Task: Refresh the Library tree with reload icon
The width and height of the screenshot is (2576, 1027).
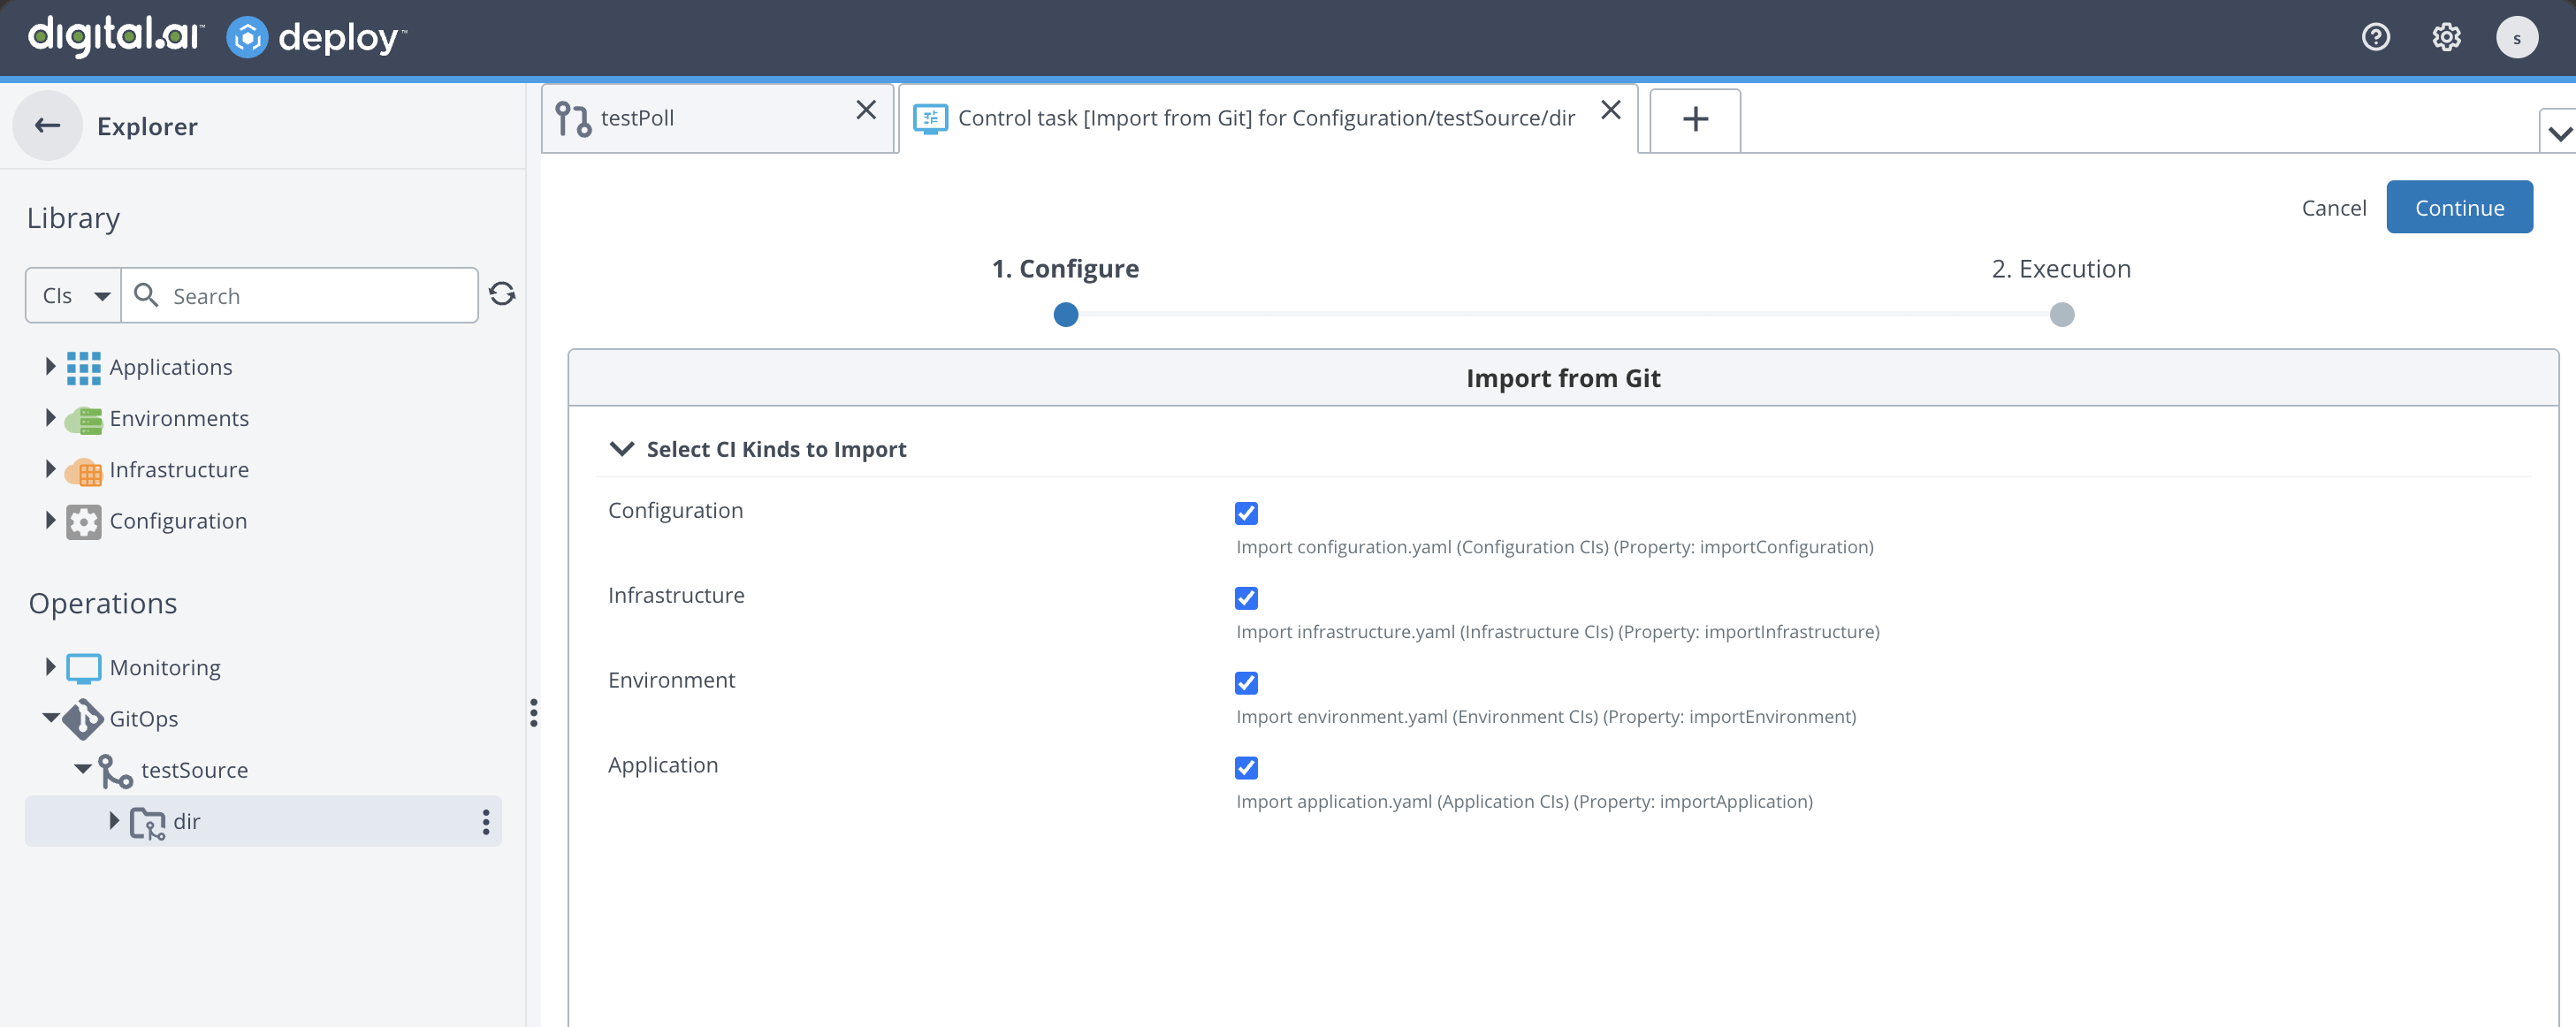Action: coord(502,294)
